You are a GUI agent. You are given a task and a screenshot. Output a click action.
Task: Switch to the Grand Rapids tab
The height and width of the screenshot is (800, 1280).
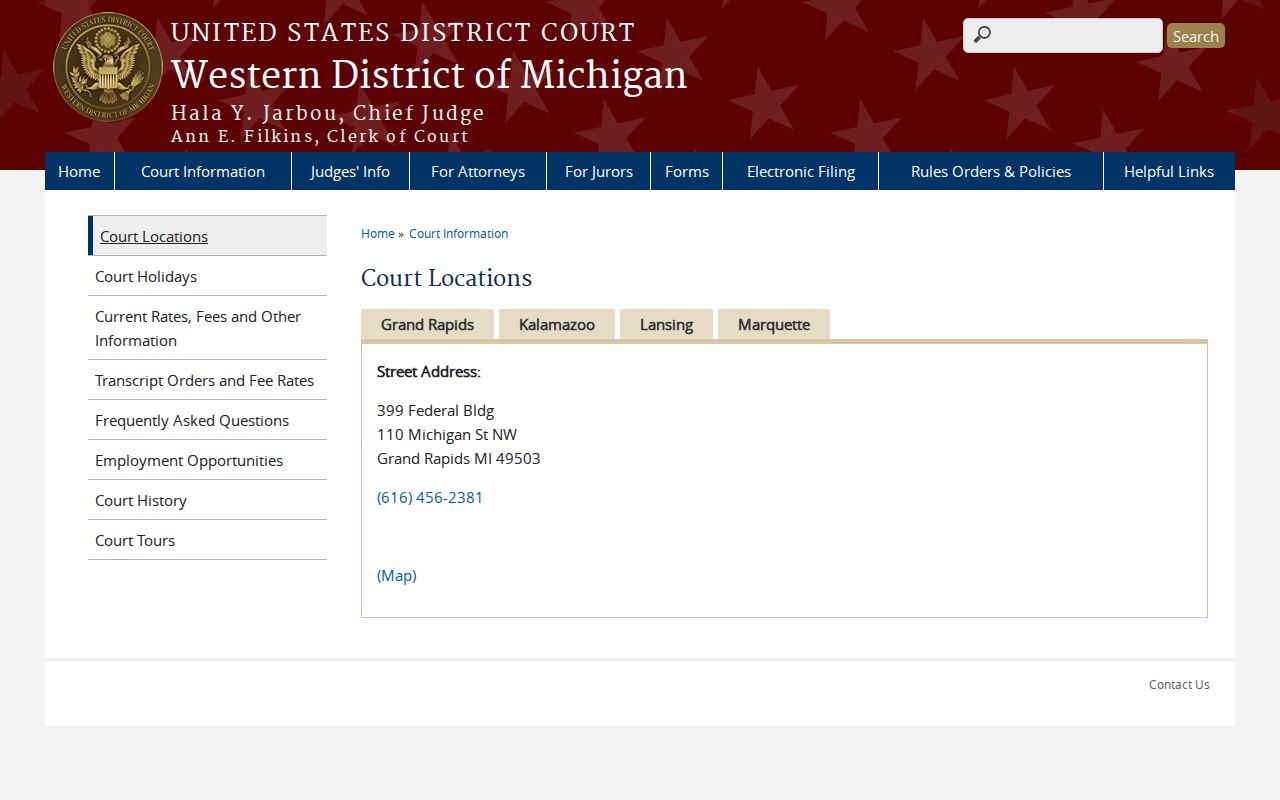tap(427, 324)
